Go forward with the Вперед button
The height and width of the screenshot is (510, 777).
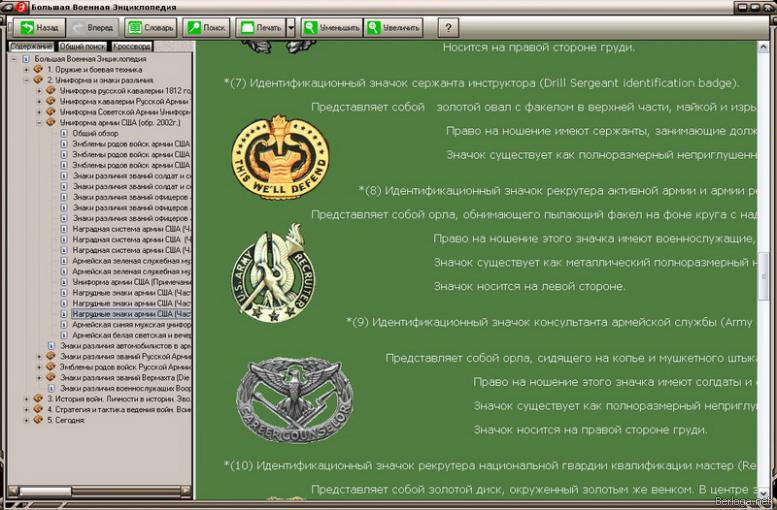pos(93,28)
